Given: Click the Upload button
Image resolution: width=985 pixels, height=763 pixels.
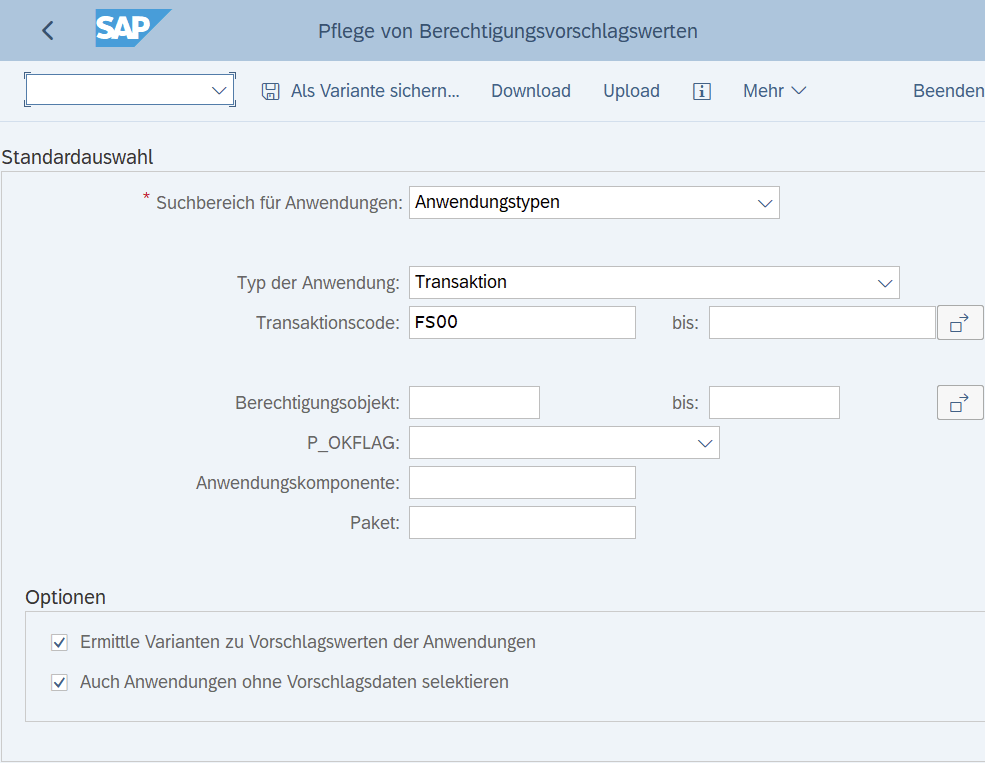Looking at the screenshot, I should click(x=631, y=91).
